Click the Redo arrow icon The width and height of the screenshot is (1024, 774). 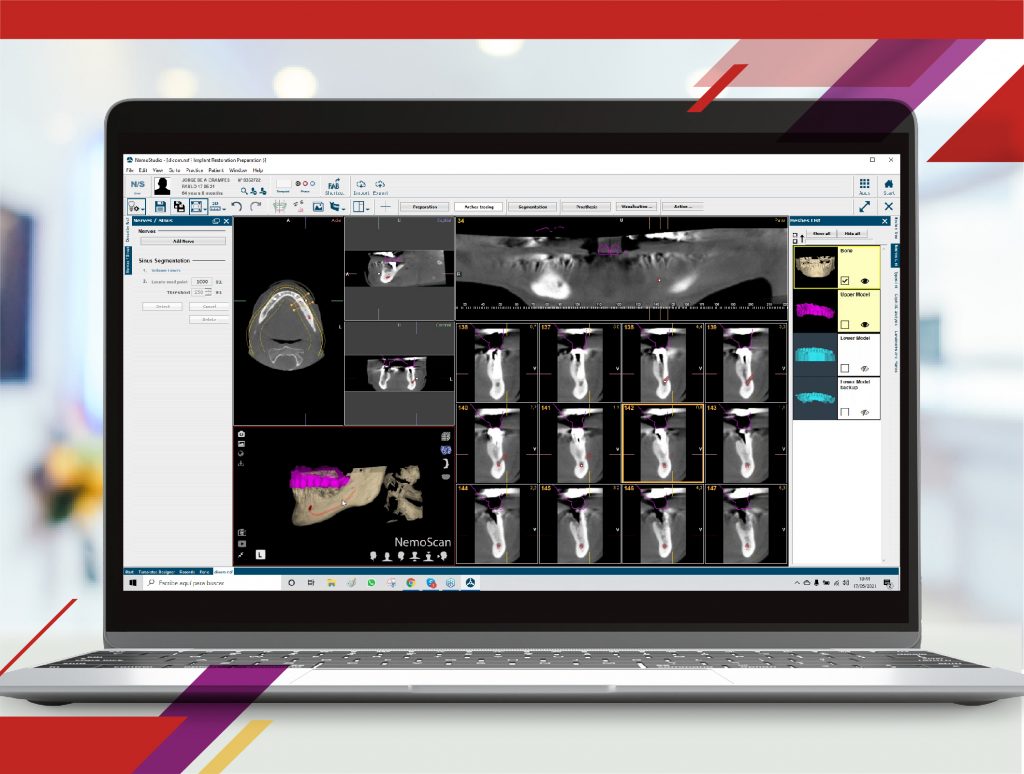[255, 207]
